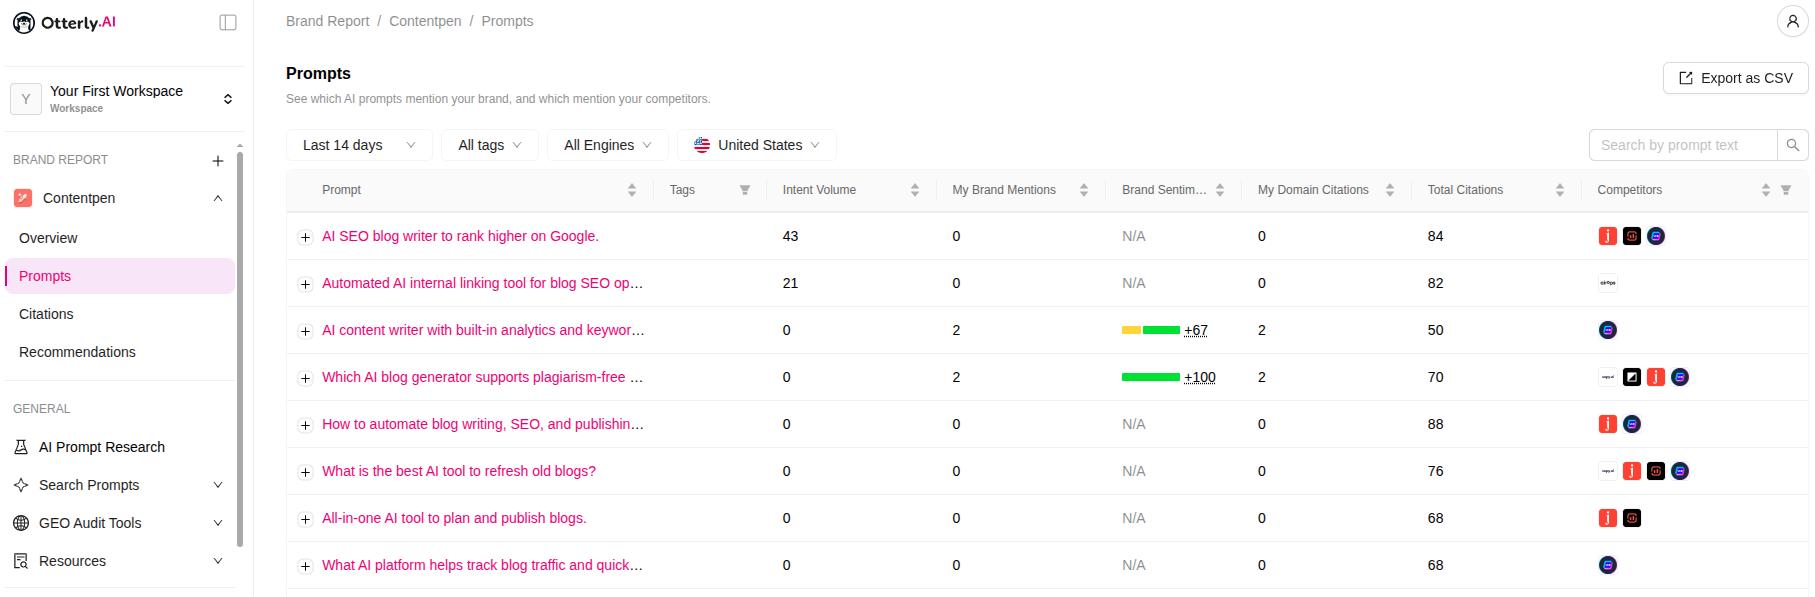Image resolution: width=1815 pixels, height=597 pixels.
Task: Collapse the sidebar panel toggle
Action: pos(228,22)
